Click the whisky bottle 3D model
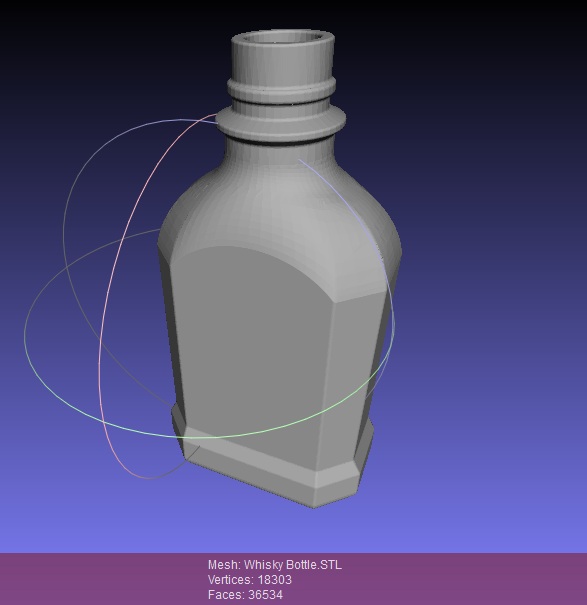The width and height of the screenshot is (587, 605). pos(279,268)
